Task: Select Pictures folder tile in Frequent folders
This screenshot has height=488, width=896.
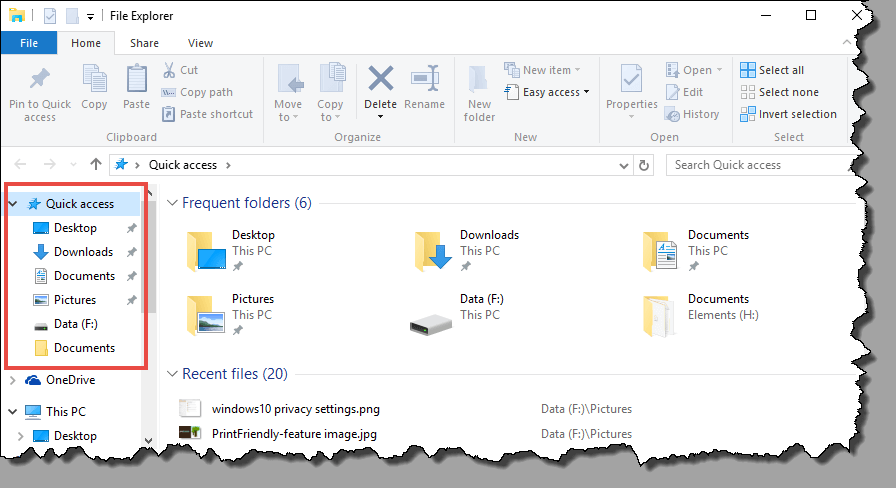Action: [x=231, y=315]
